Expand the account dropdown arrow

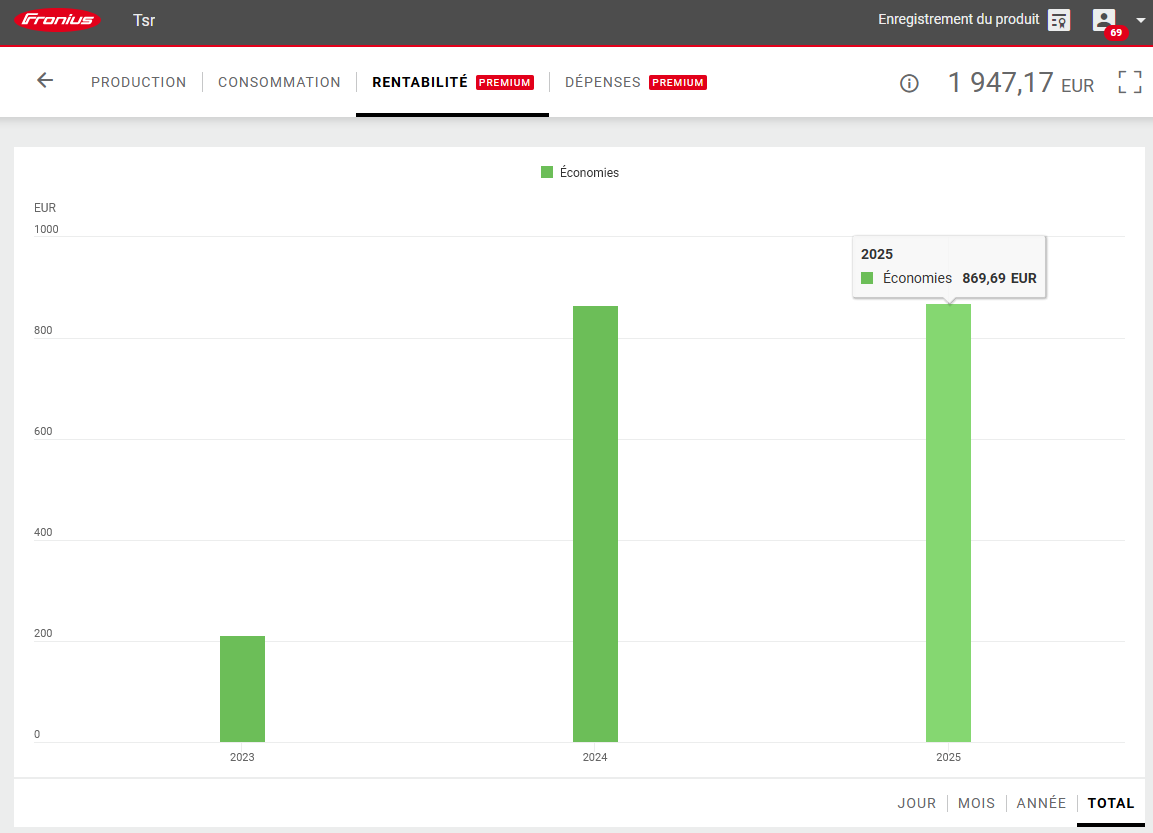tap(1140, 20)
